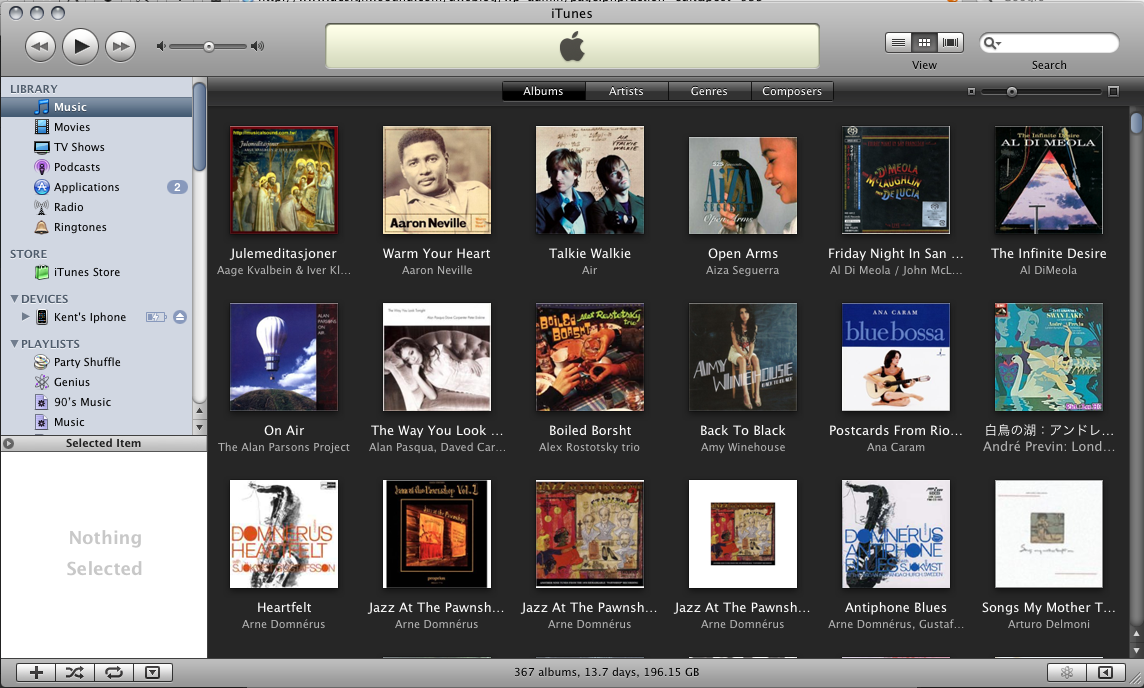Click the Applications update badge showing 2
Viewport: 1144px width, 688px height.
click(177, 187)
